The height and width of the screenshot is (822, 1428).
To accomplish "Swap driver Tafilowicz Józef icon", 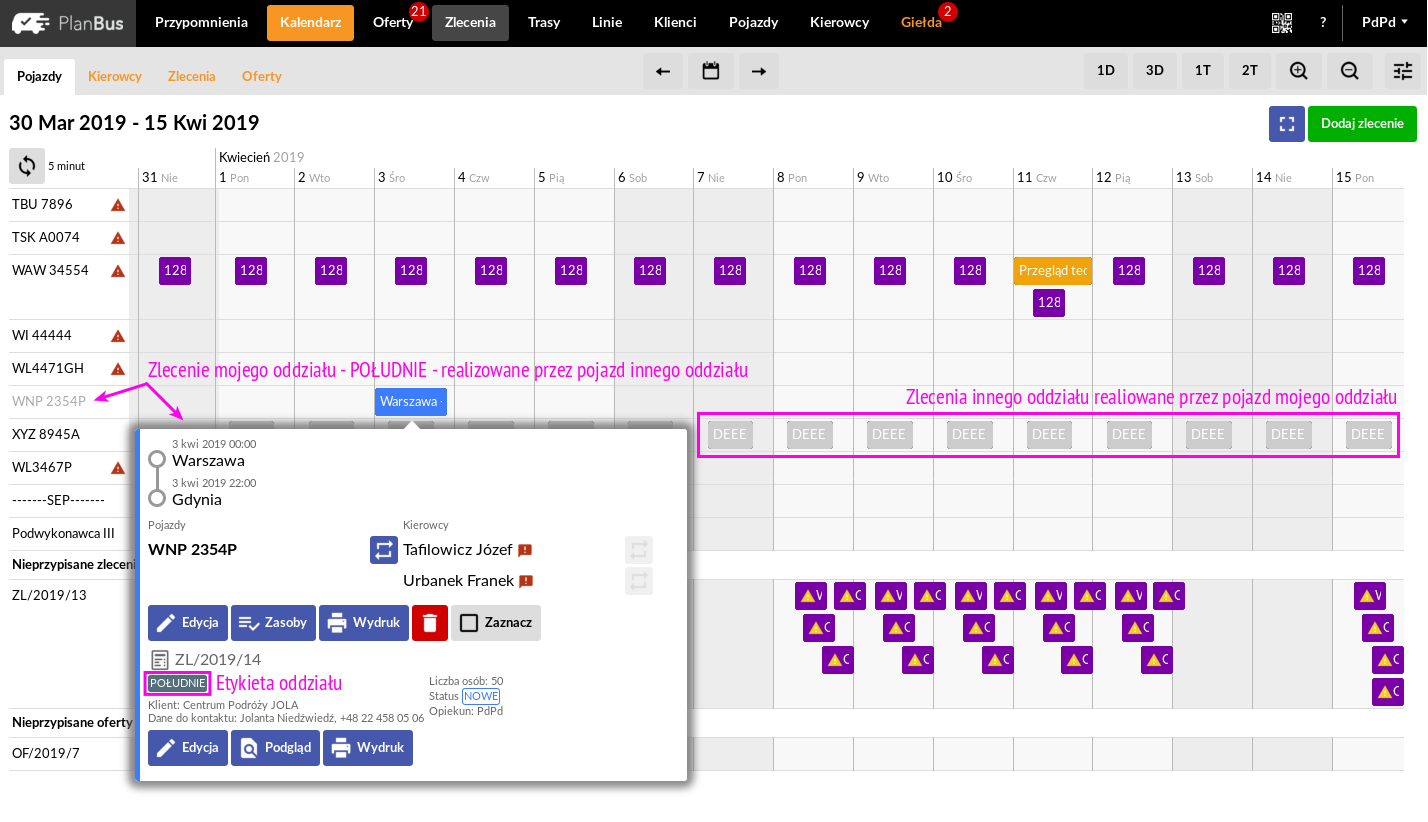I will 639,550.
